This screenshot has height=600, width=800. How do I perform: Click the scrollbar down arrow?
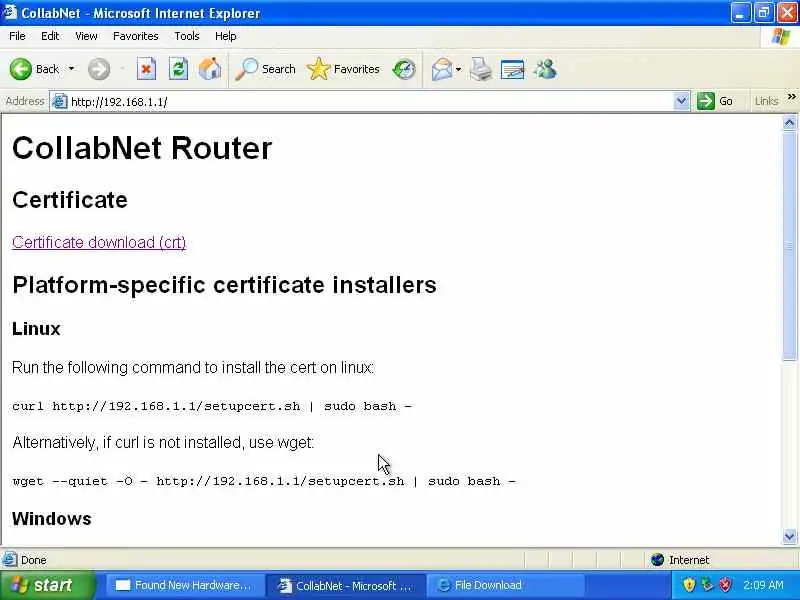click(789, 536)
